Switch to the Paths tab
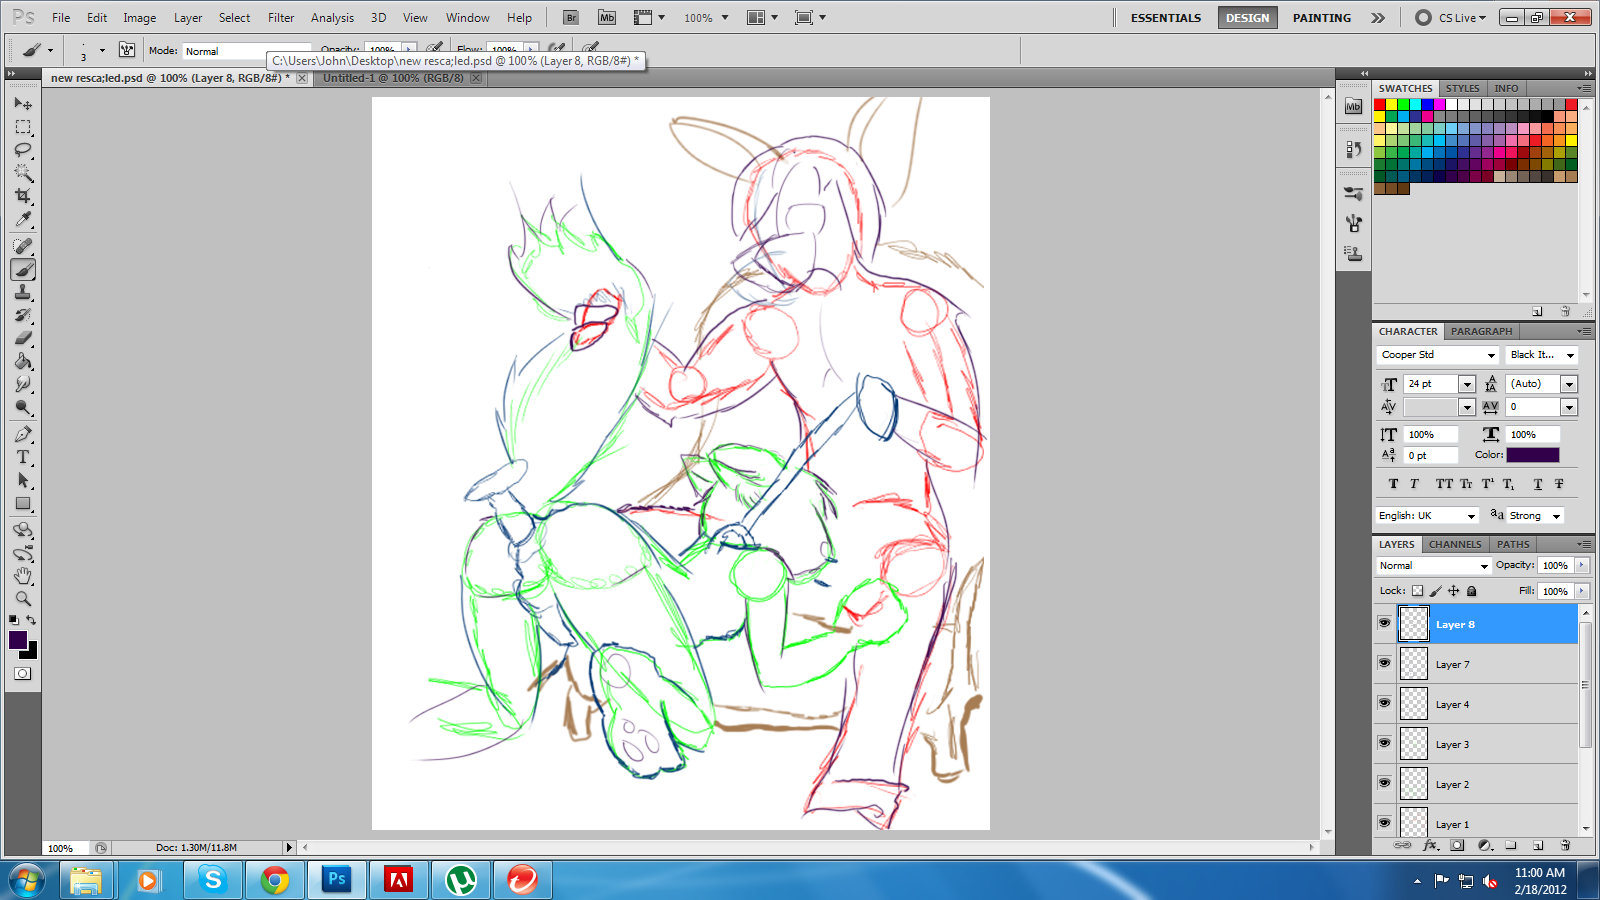Screen dimensions: 1600x900 point(1513,544)
